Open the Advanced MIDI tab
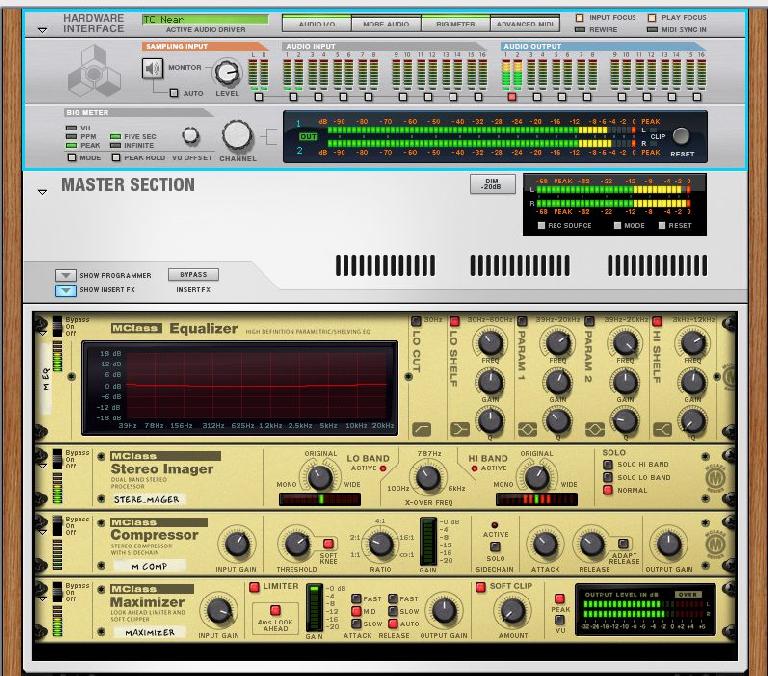The height and width of the screenshot is (676, 768). (525, 23)
